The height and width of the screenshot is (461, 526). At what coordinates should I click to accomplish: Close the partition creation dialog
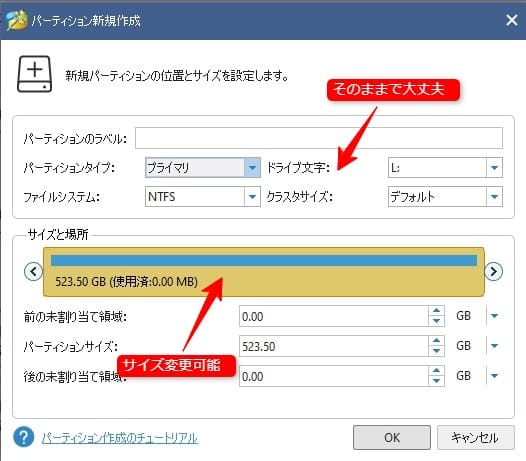(x=512, y=20)
